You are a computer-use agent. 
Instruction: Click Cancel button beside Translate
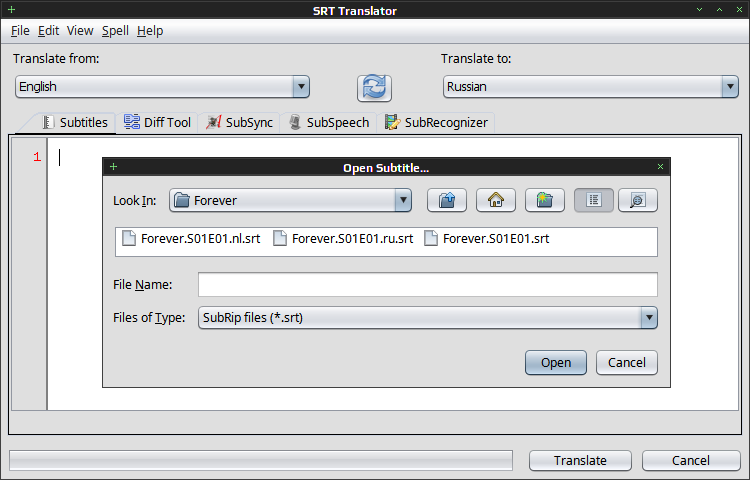click(x=691, y=460)
